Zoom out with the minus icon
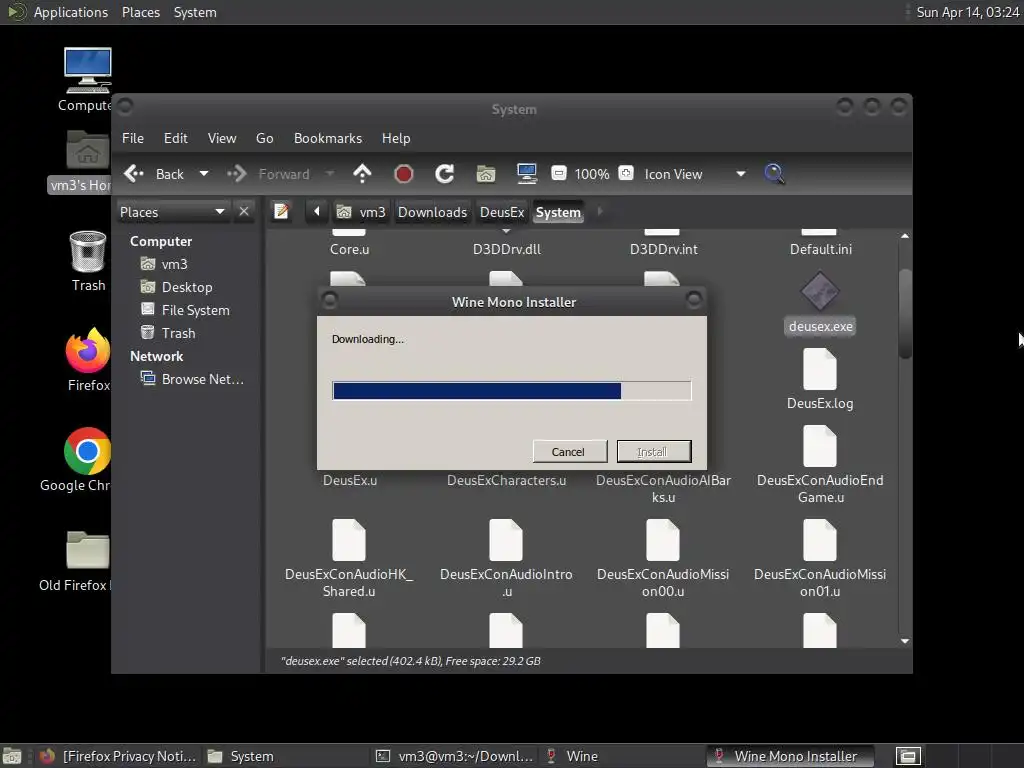 (x=558, y=173)
